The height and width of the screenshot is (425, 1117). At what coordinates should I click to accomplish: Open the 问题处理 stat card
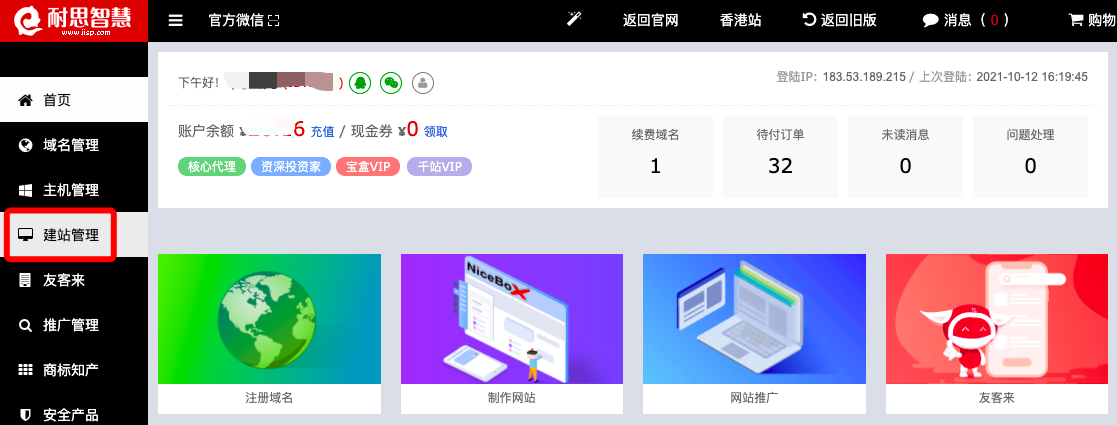pyautogui.click(x=1030, y=157)
